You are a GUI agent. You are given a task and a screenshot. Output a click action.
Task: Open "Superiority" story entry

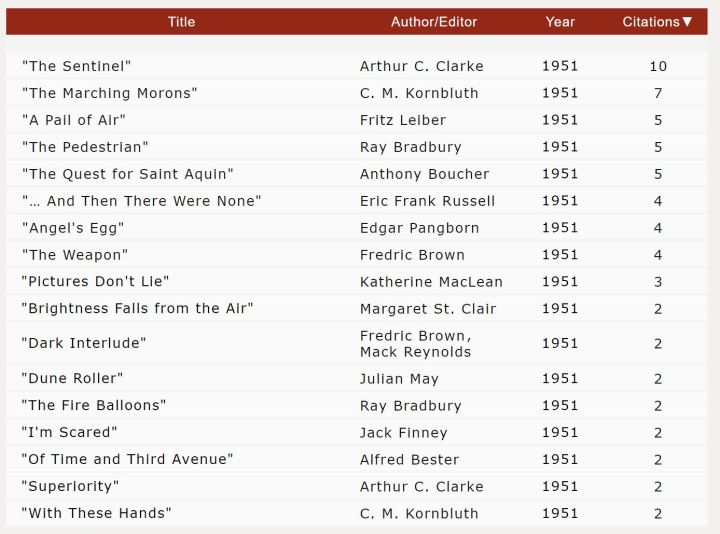pos(70,487)
